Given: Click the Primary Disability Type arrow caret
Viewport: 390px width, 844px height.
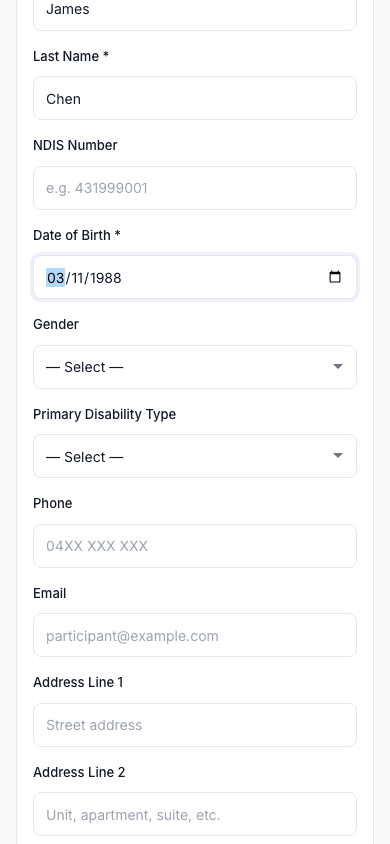Looking at the screenshot, I should coord(337,456).
